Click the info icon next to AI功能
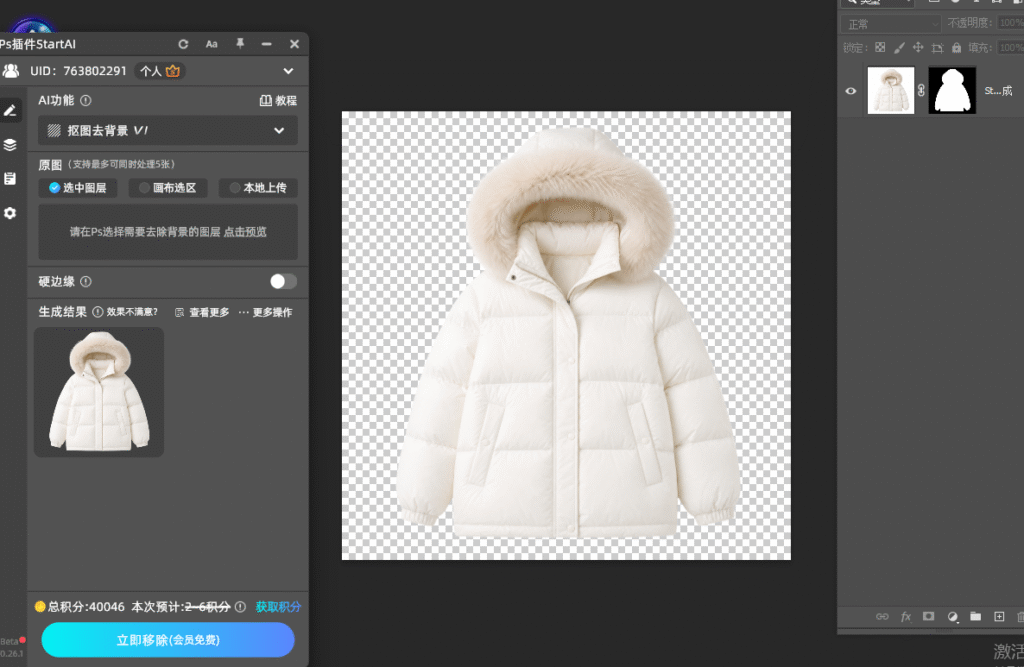The width and height of the screenshot is (1024, 667). pos(86,101)
